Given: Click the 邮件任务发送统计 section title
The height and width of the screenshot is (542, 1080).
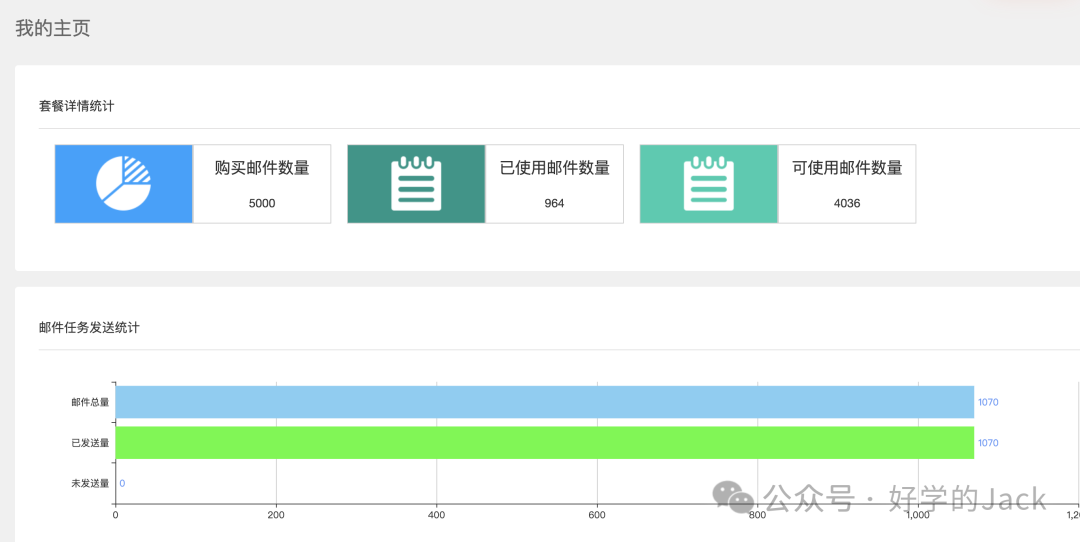Looking at the screenshot, I should pyautogui.click(x=90, y=328).
